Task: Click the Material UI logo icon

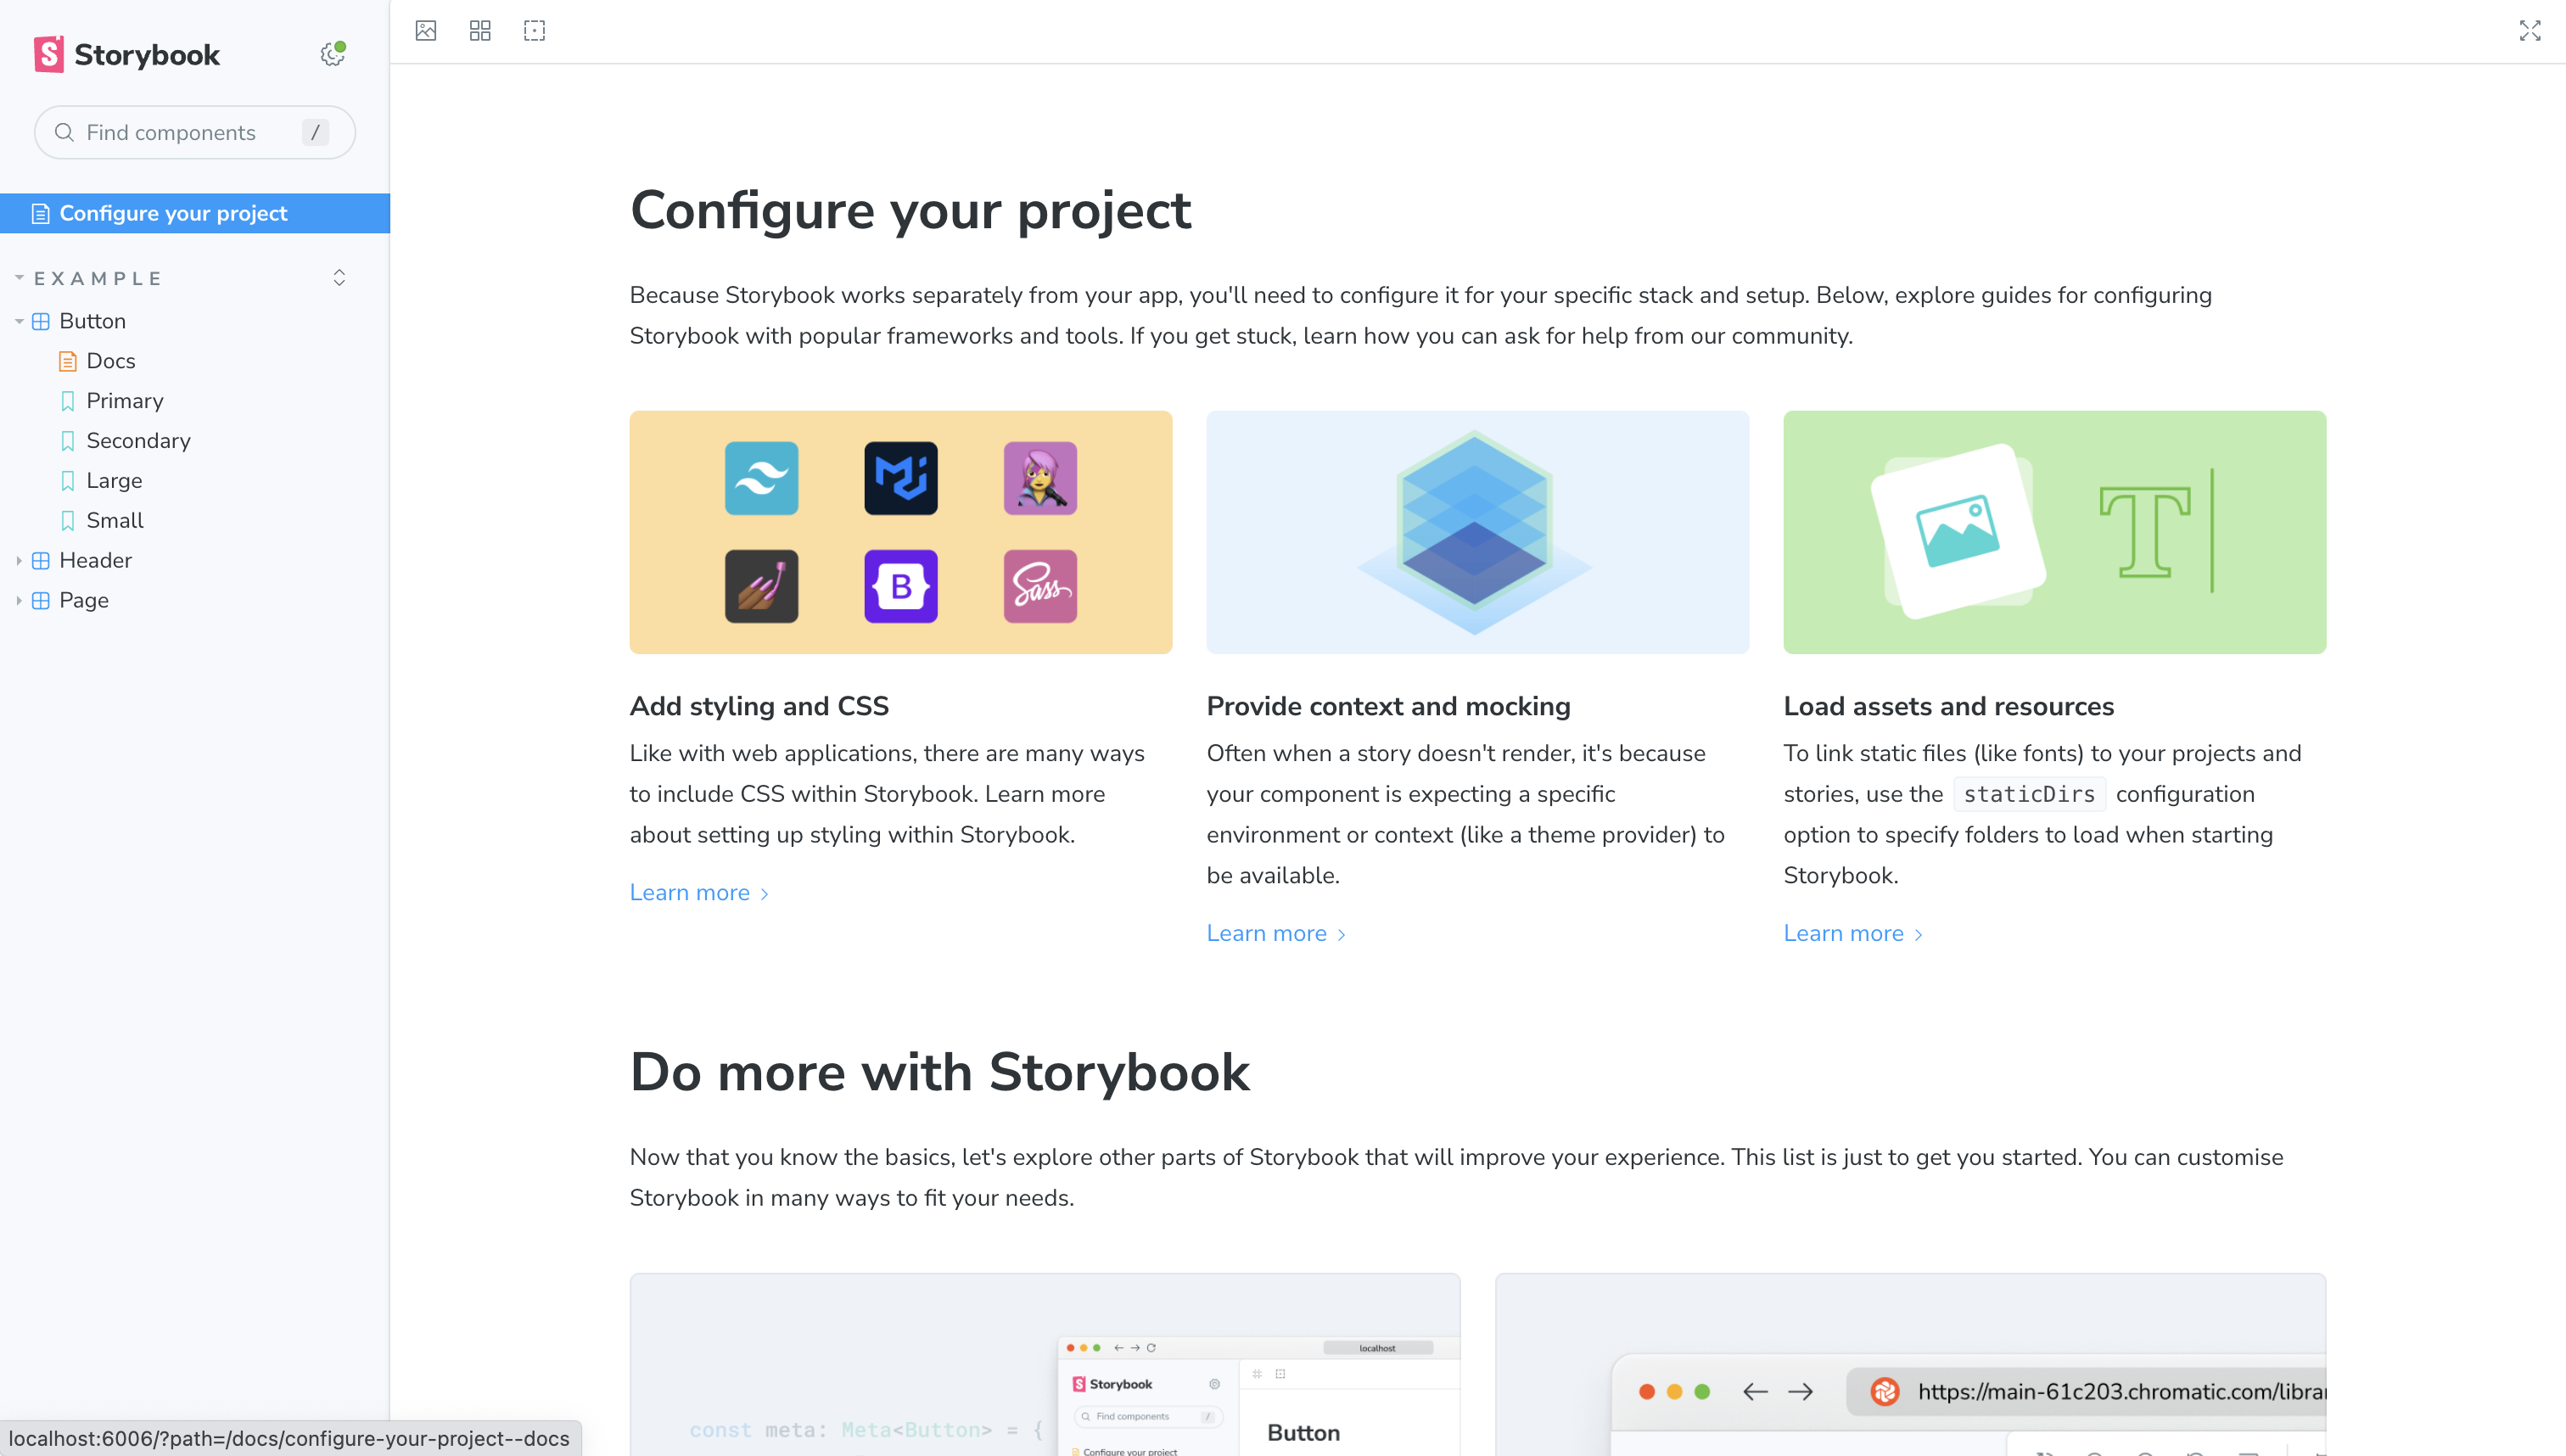Action: [x=901, y=478]
